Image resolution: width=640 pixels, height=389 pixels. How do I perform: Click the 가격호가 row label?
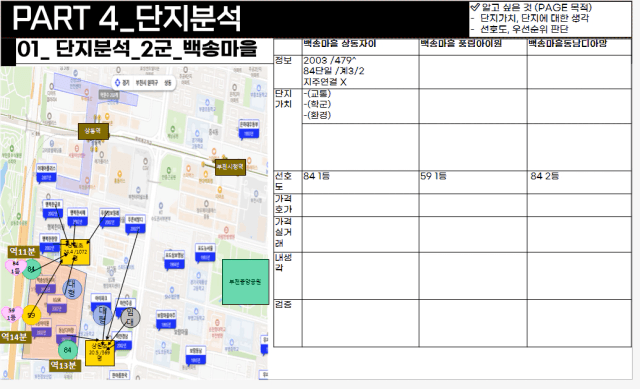pyautogui.click(x=283, y=204)
